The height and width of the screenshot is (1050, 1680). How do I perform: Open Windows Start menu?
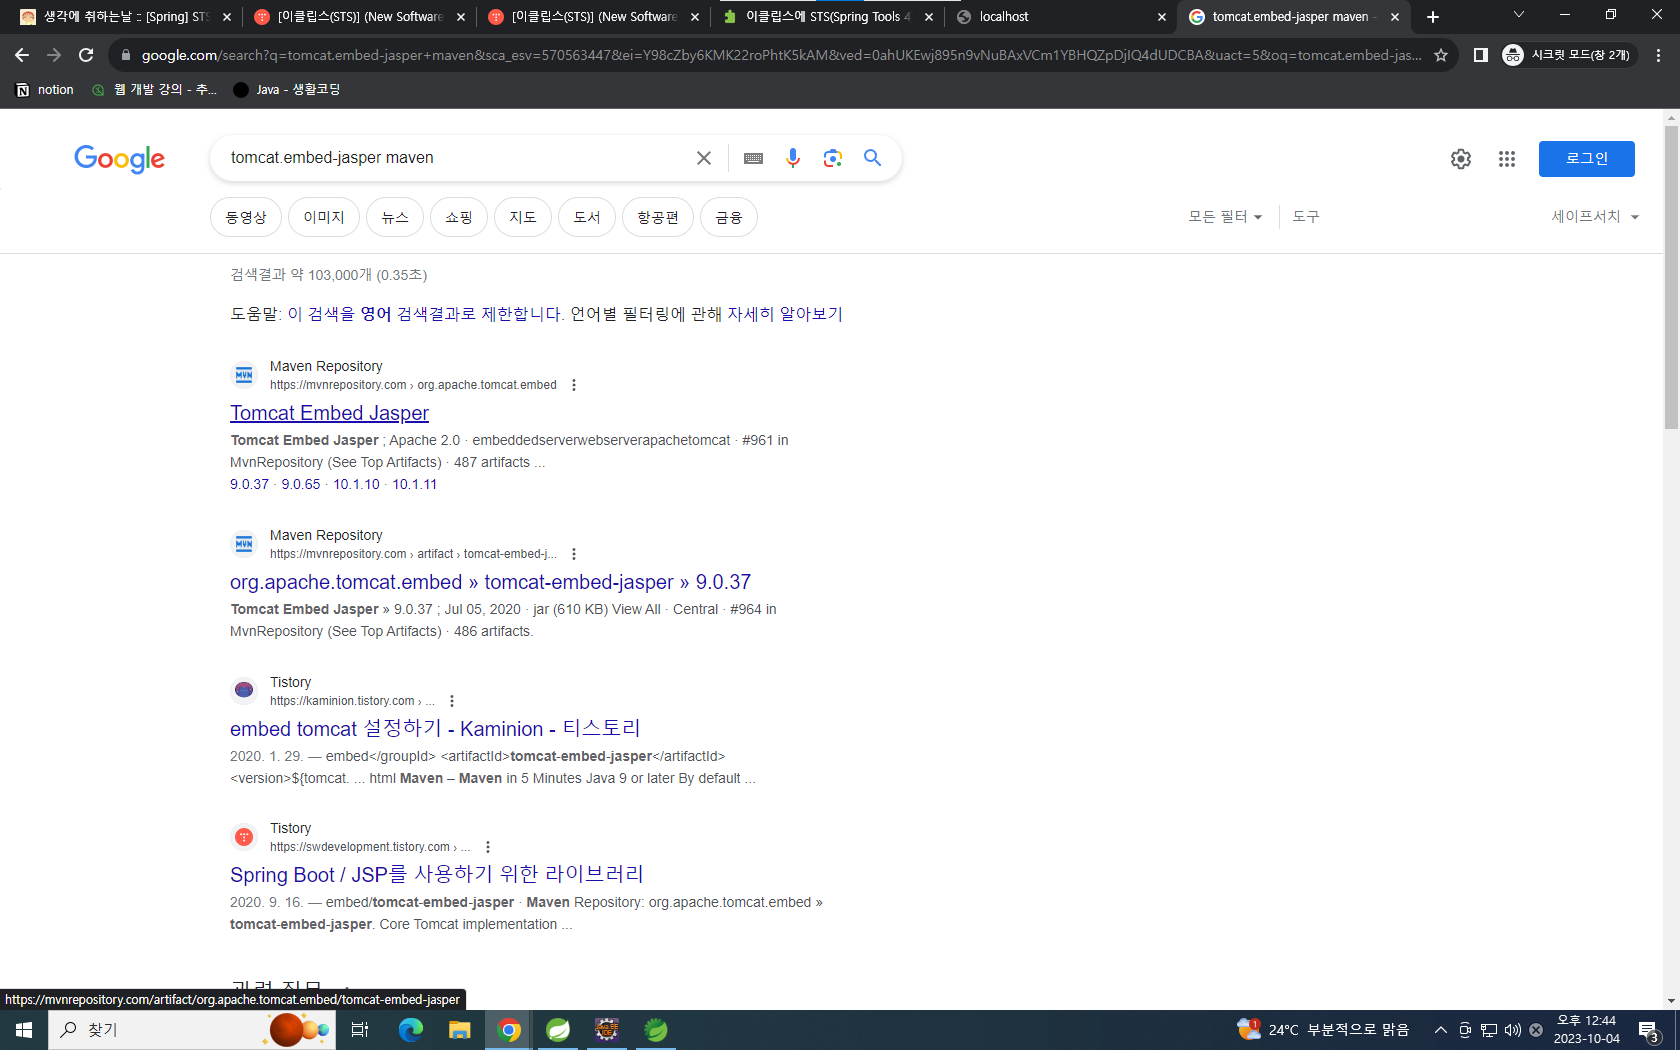pos(24,1030)
